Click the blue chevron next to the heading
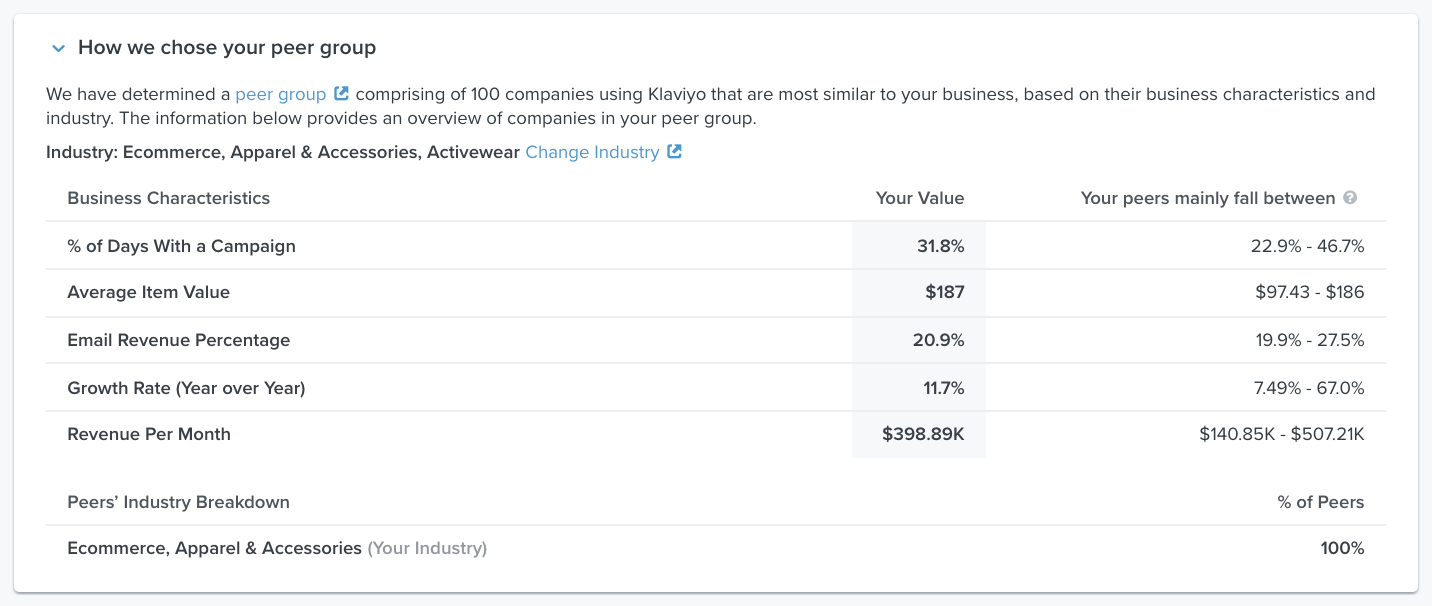This screenshot has height=606, width=1432. tap(57, 47)
